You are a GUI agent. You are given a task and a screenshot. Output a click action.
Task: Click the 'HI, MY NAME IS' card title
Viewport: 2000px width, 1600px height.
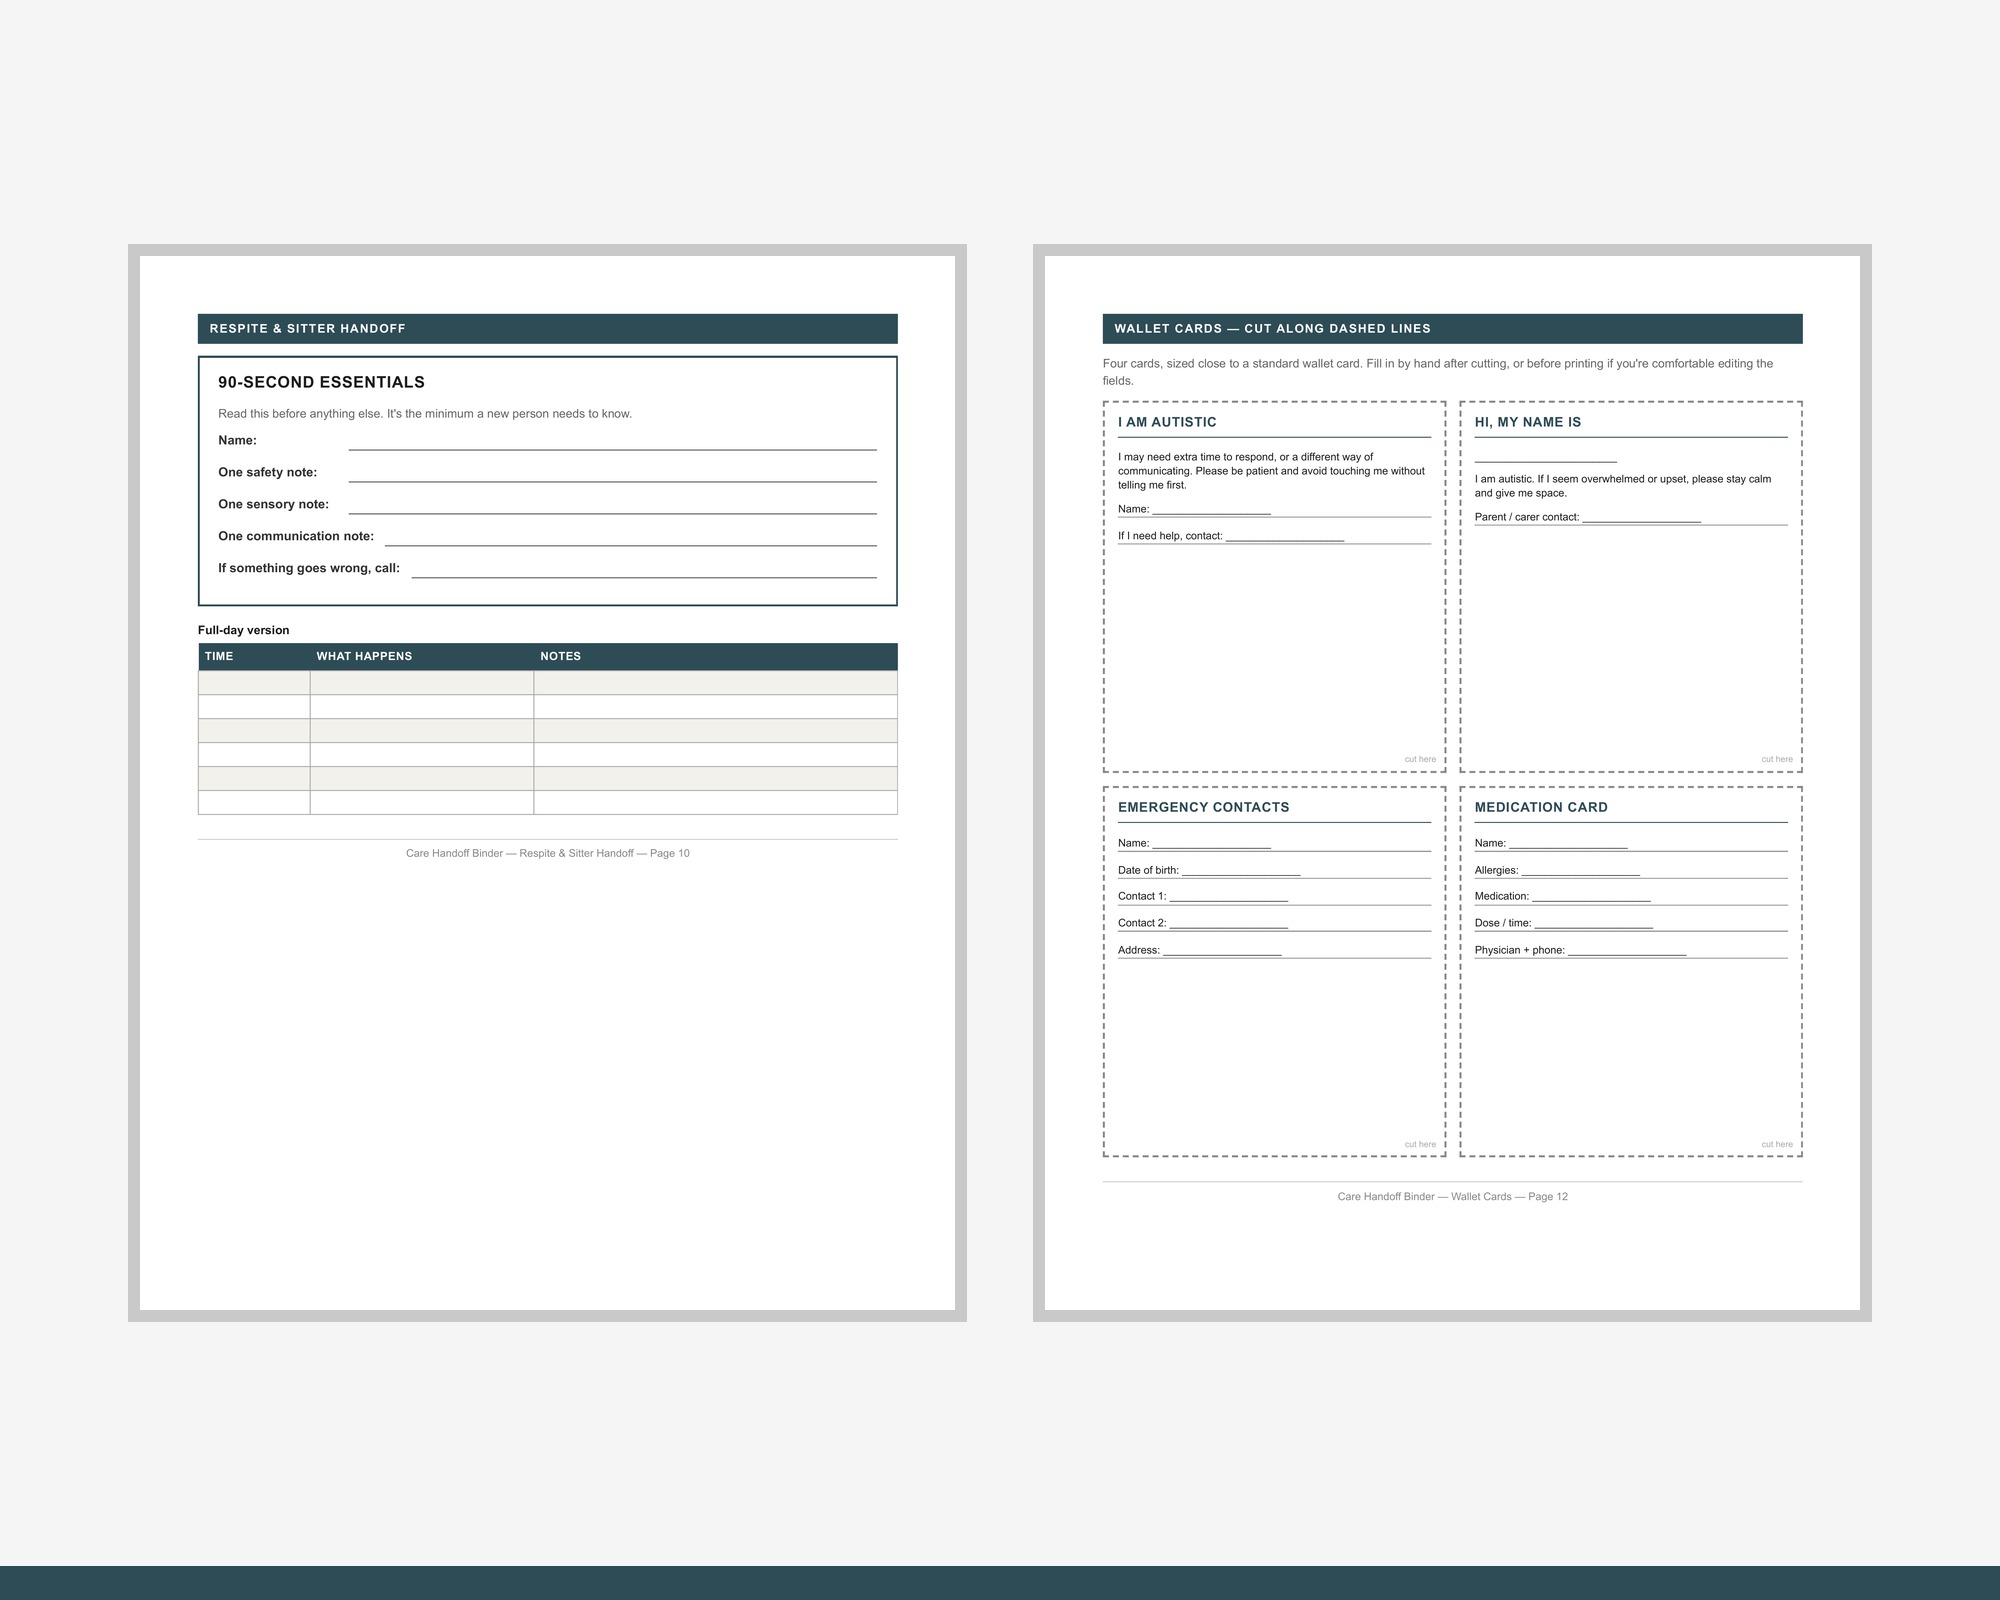(x=1527, y=422)
